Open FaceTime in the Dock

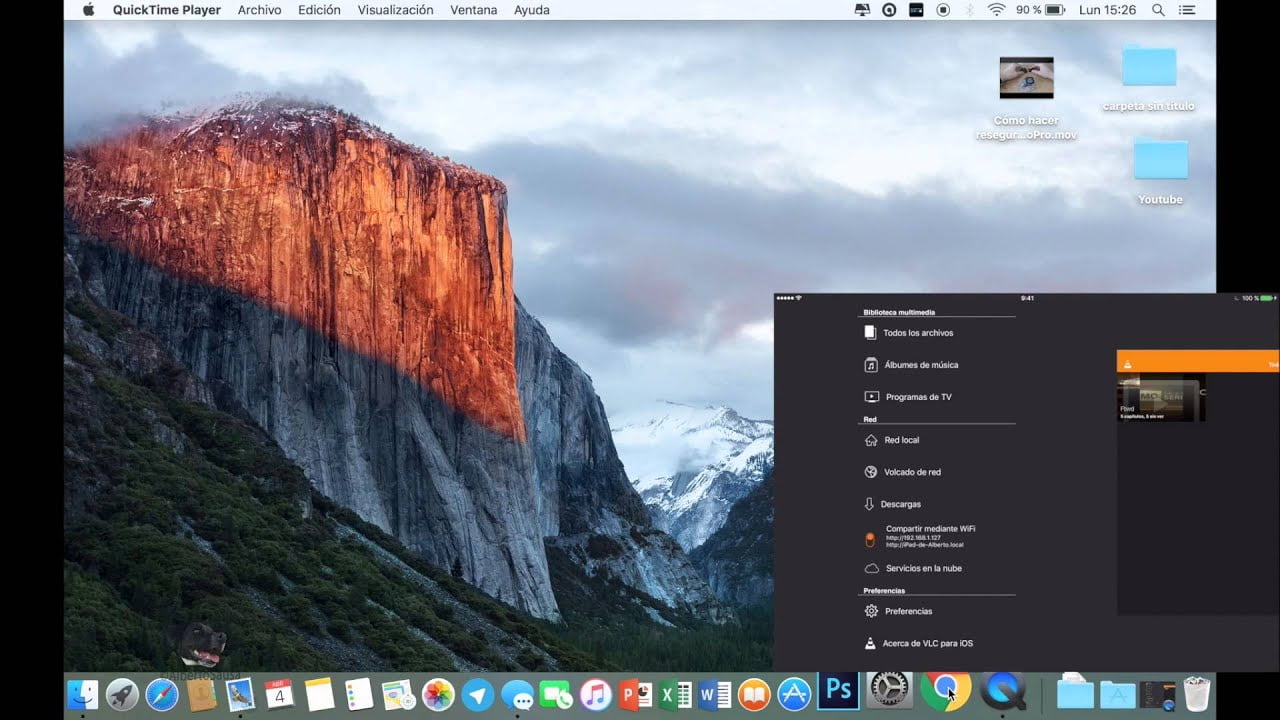point(556,693)
